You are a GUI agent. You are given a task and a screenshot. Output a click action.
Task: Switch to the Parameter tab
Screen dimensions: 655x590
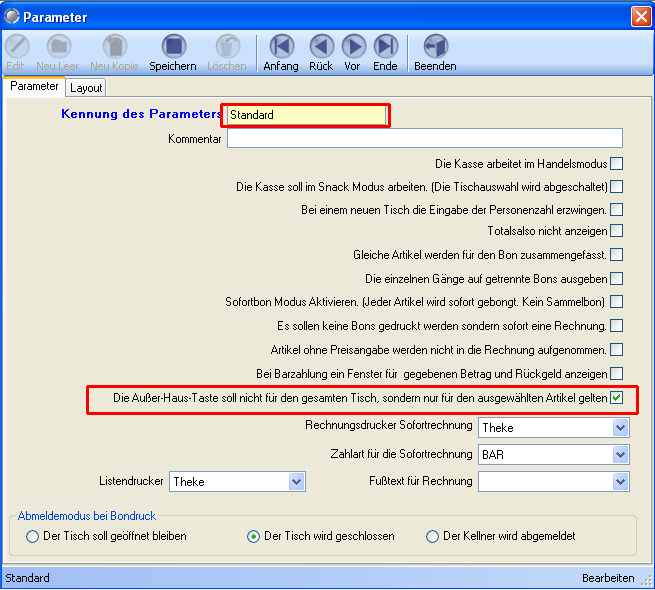point(34,86)
